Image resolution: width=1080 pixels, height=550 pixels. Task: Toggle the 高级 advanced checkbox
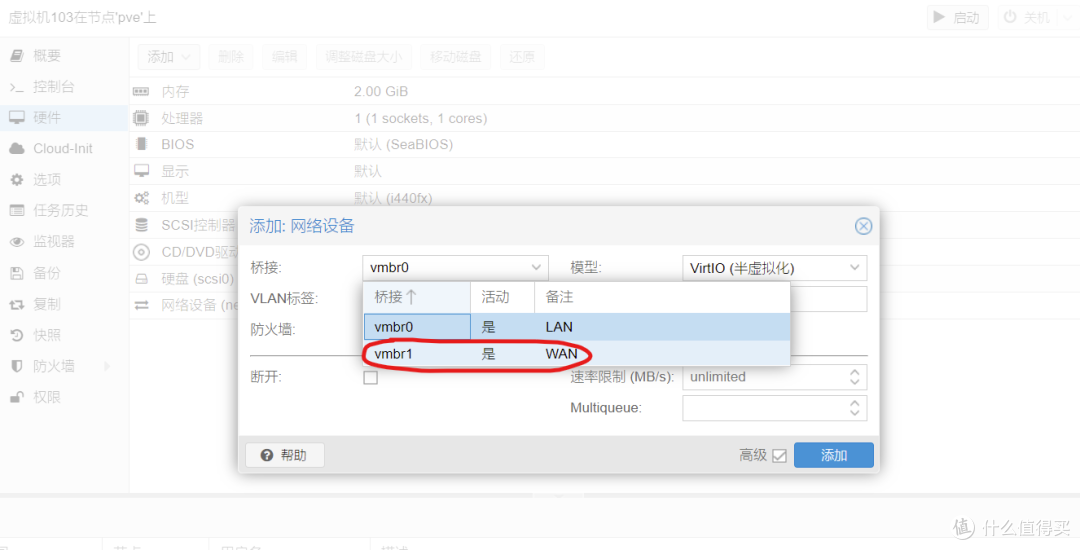pyautogui.click(x=779, y=456)
